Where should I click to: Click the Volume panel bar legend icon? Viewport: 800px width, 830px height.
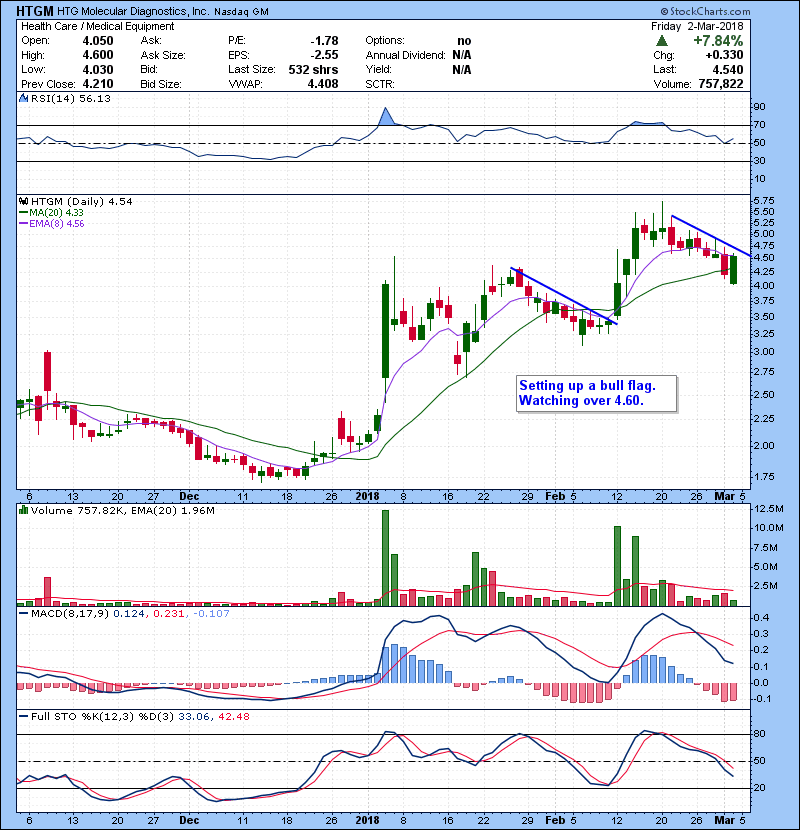[x=23, y=510]
